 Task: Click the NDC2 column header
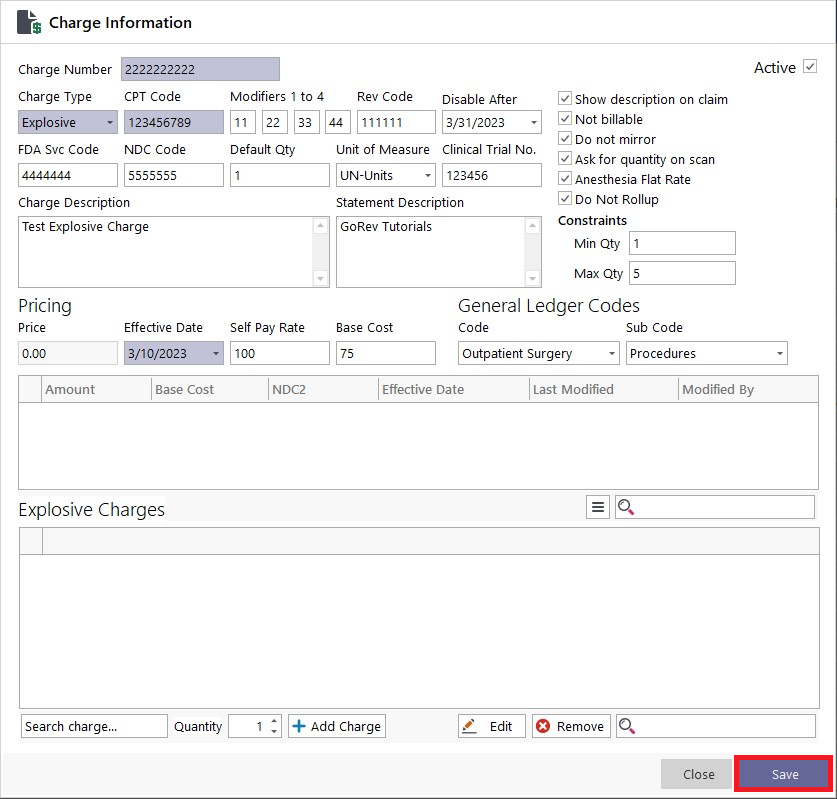(x=323, y=389)
